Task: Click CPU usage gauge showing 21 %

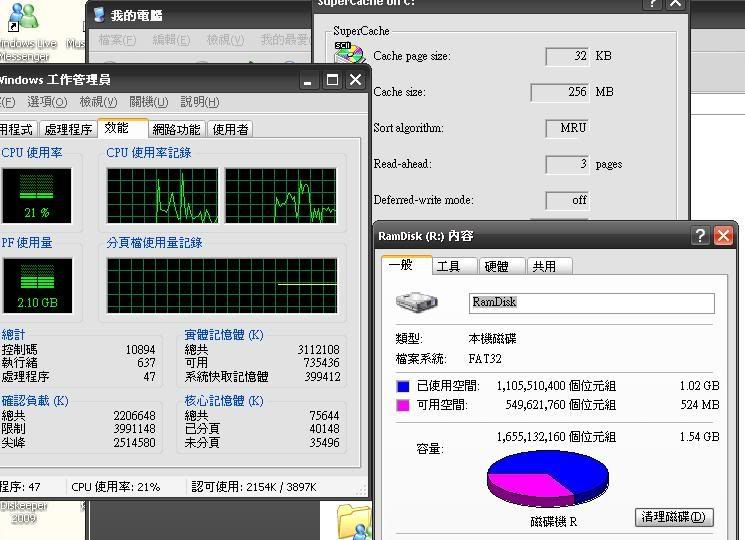Action: pyautogui.click(x=37, y=196)
